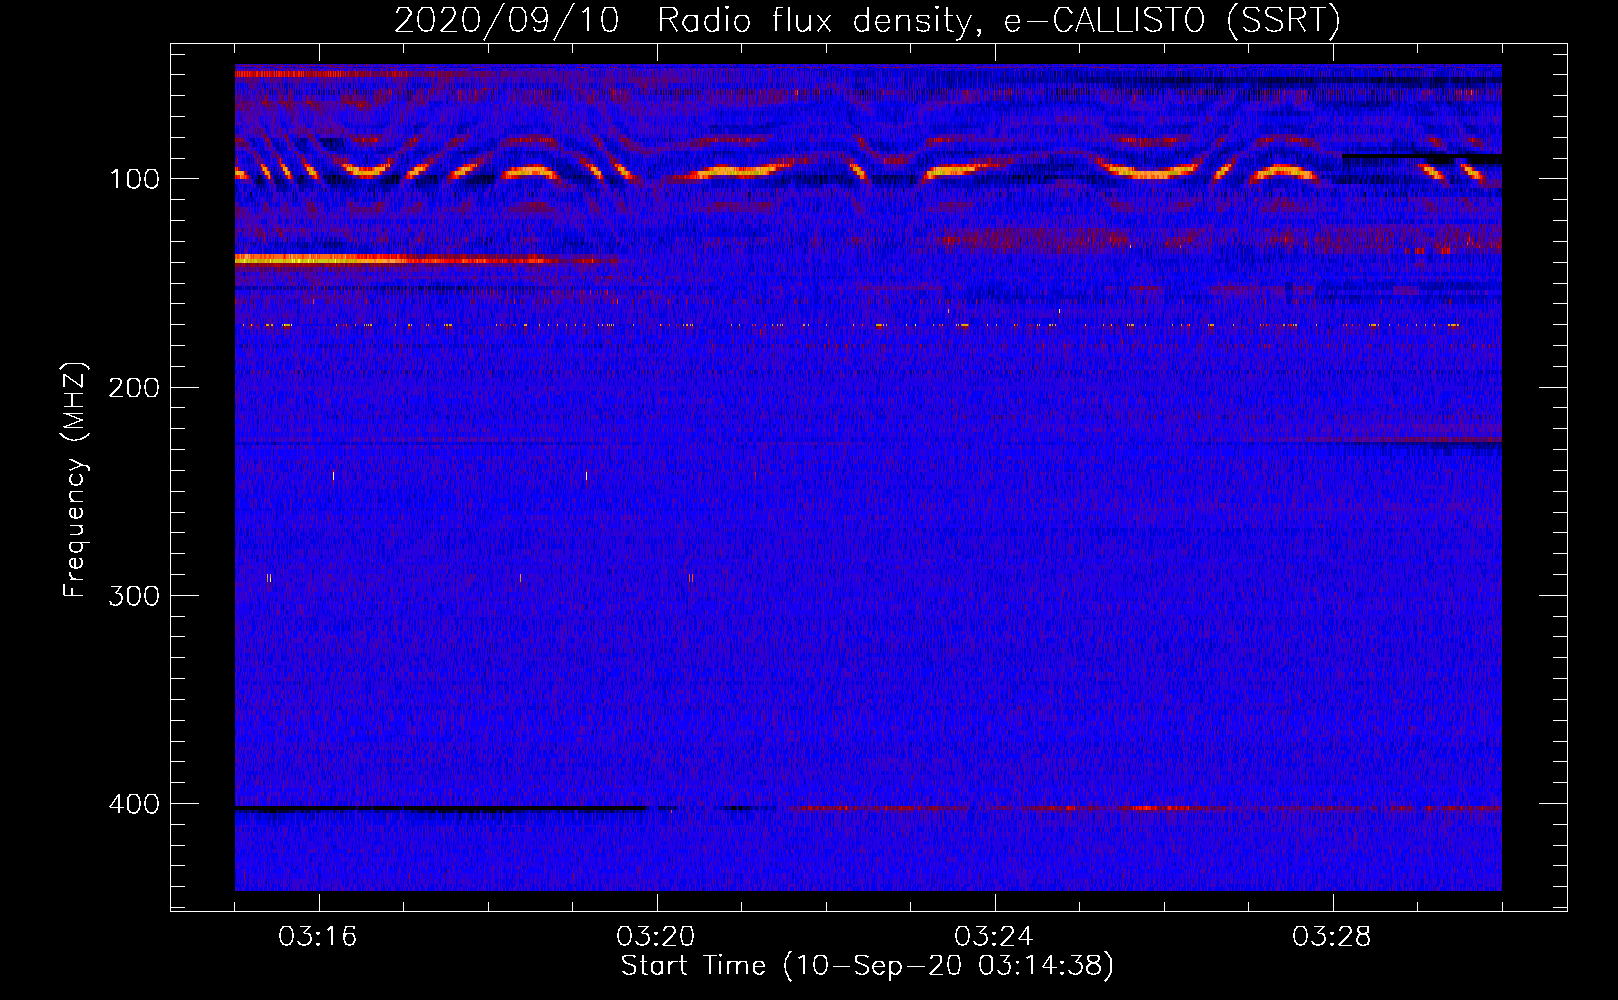Click the 'Frequency (MHZ)' axis title
Image resolution: width=1618 pixels, height=1000 pixels.
point(76,479)
